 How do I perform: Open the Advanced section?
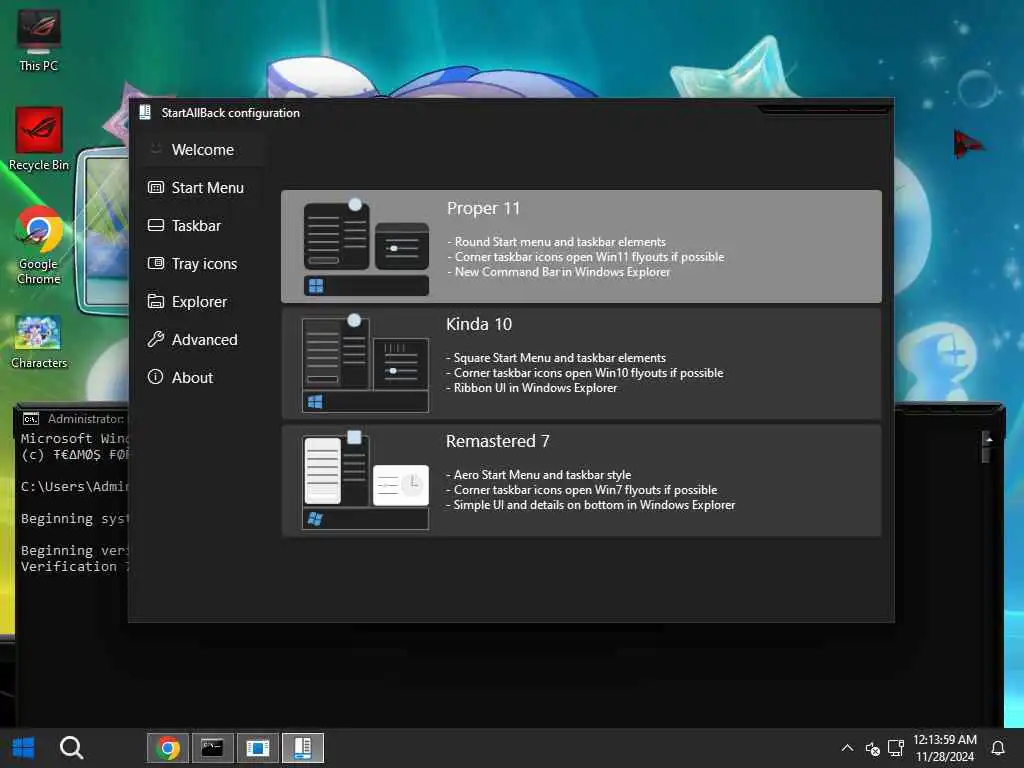(x=204, y=340)
